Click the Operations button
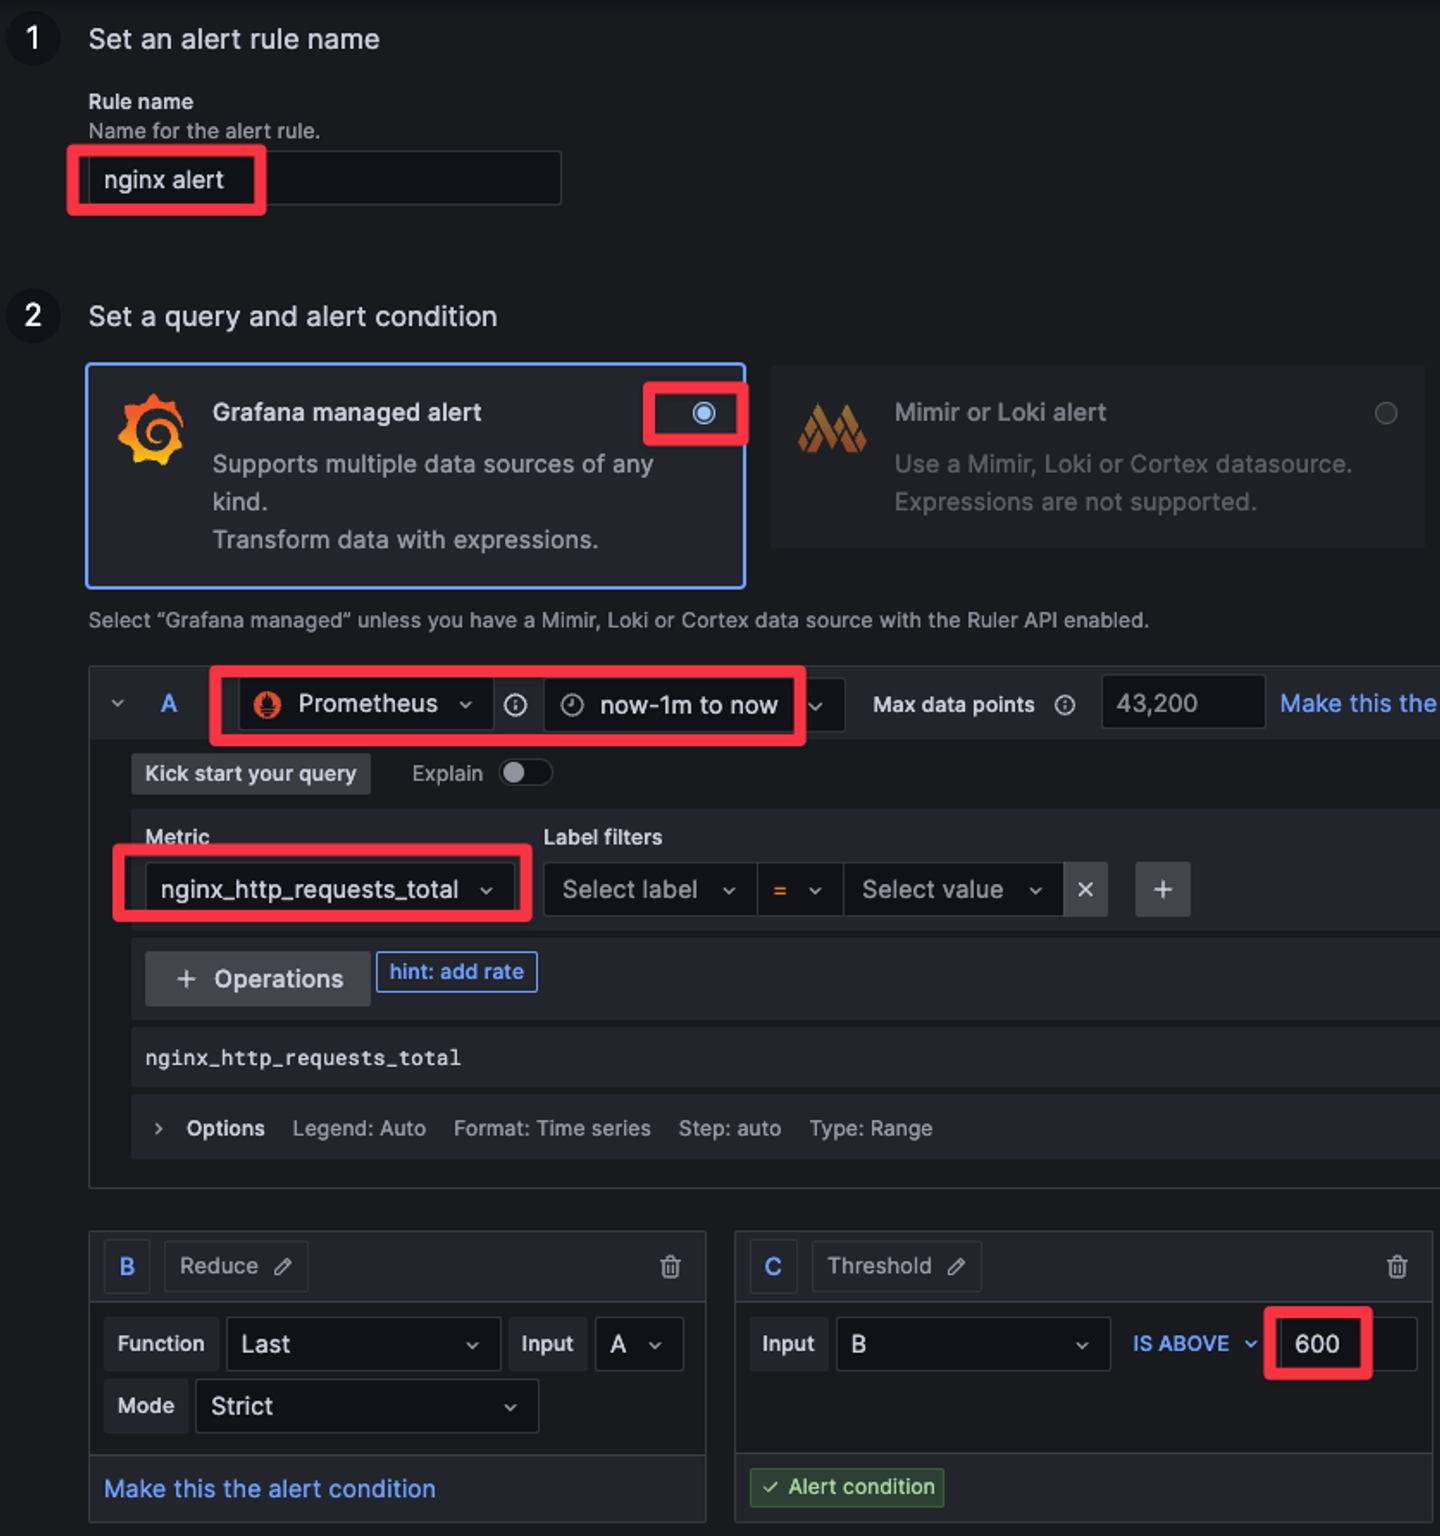 point(258,979)
